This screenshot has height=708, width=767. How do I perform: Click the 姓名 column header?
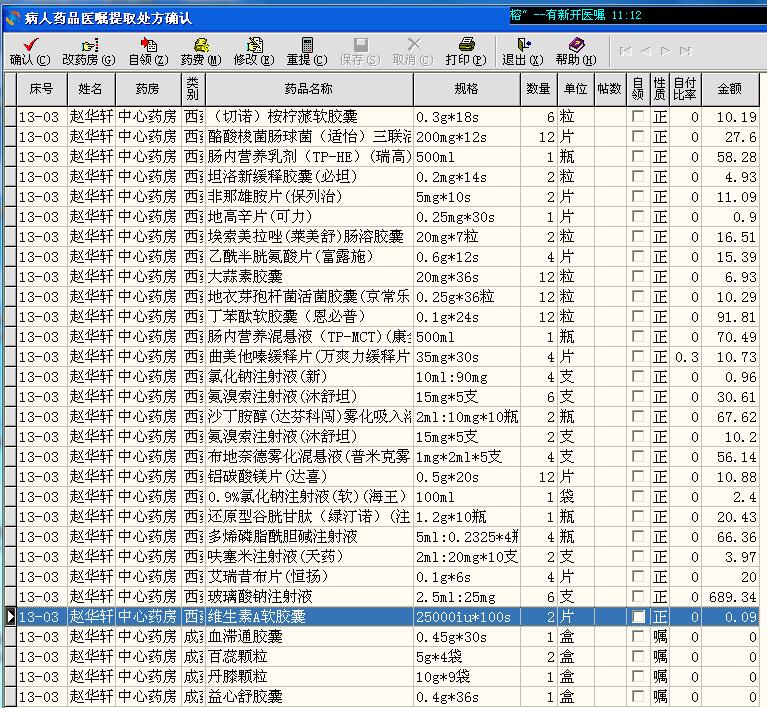91,89
